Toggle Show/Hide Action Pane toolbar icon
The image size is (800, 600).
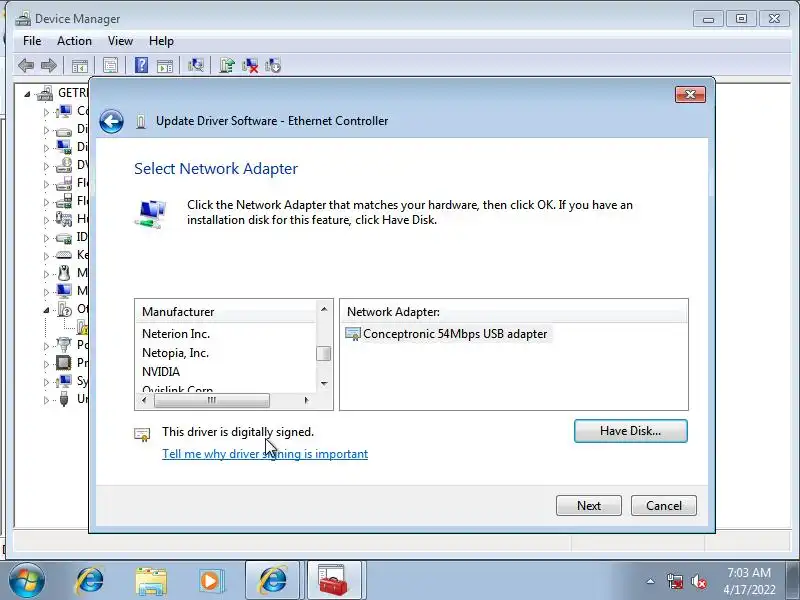tap(165, 66)
